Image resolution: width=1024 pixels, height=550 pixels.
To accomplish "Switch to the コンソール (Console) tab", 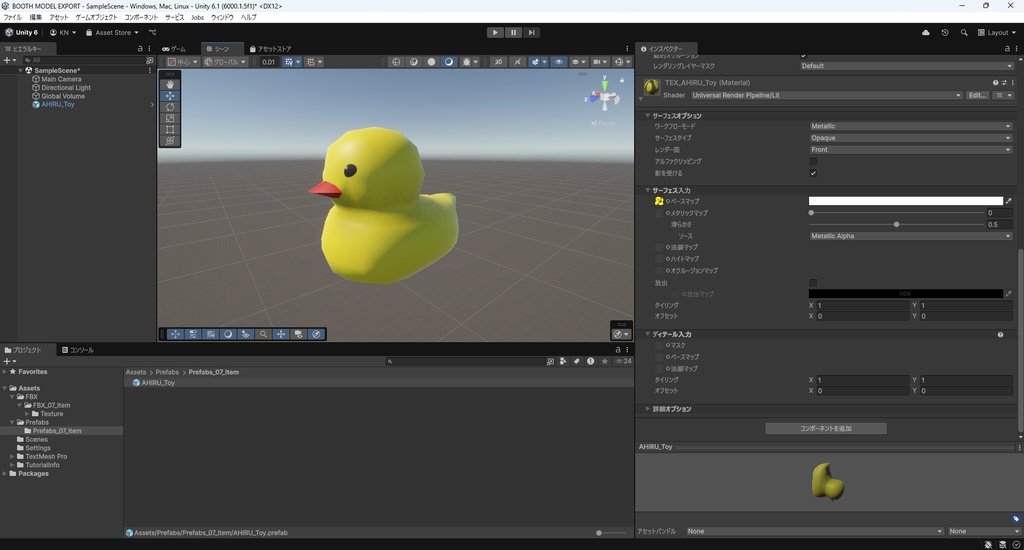I will 78,350.
